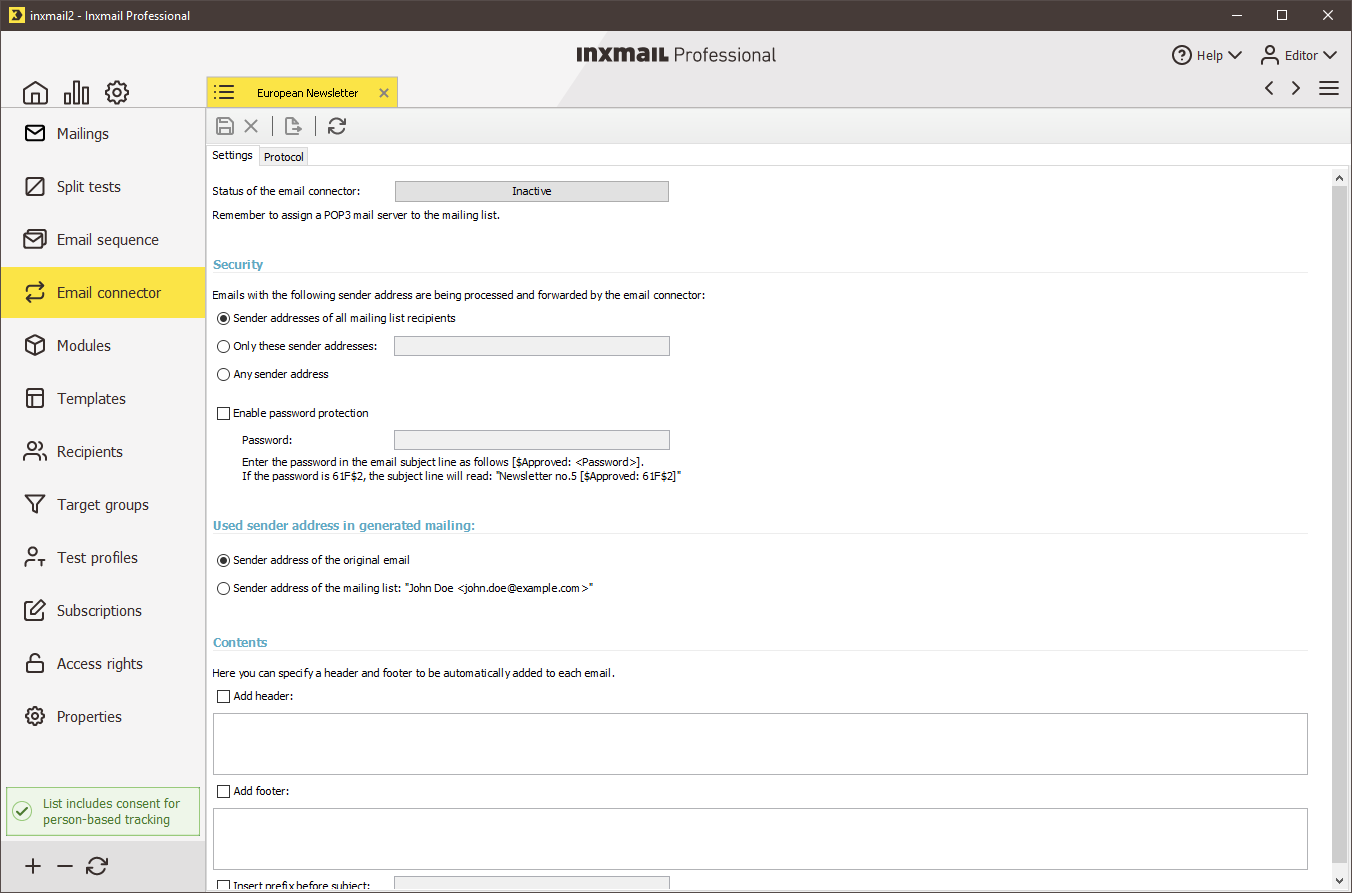The image size is (1352, 893).
Task: Click the Email connector arrows icon
Action: [35, 292]
